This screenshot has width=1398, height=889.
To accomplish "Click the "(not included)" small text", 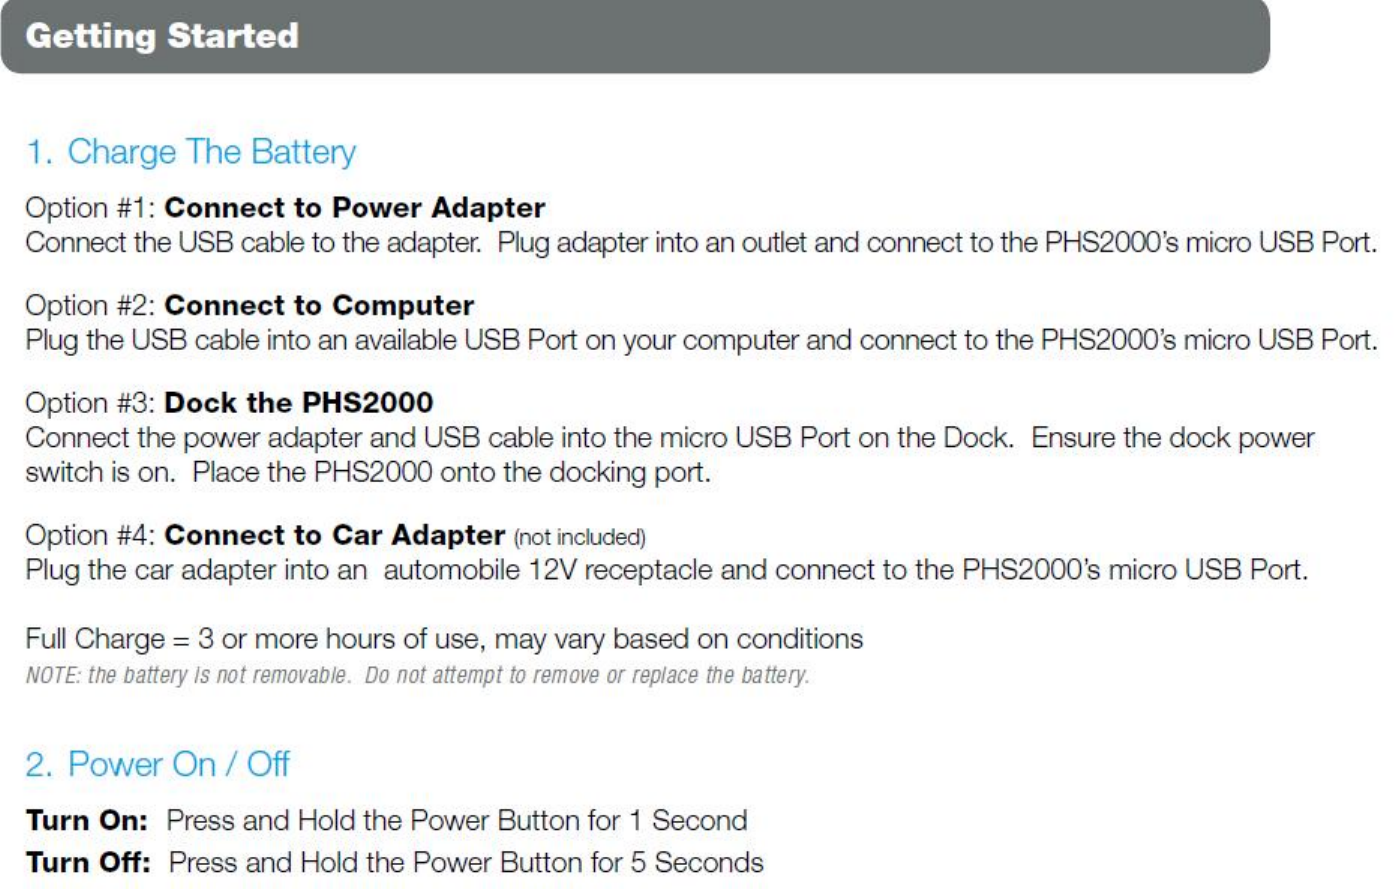I will pos(580,537).
